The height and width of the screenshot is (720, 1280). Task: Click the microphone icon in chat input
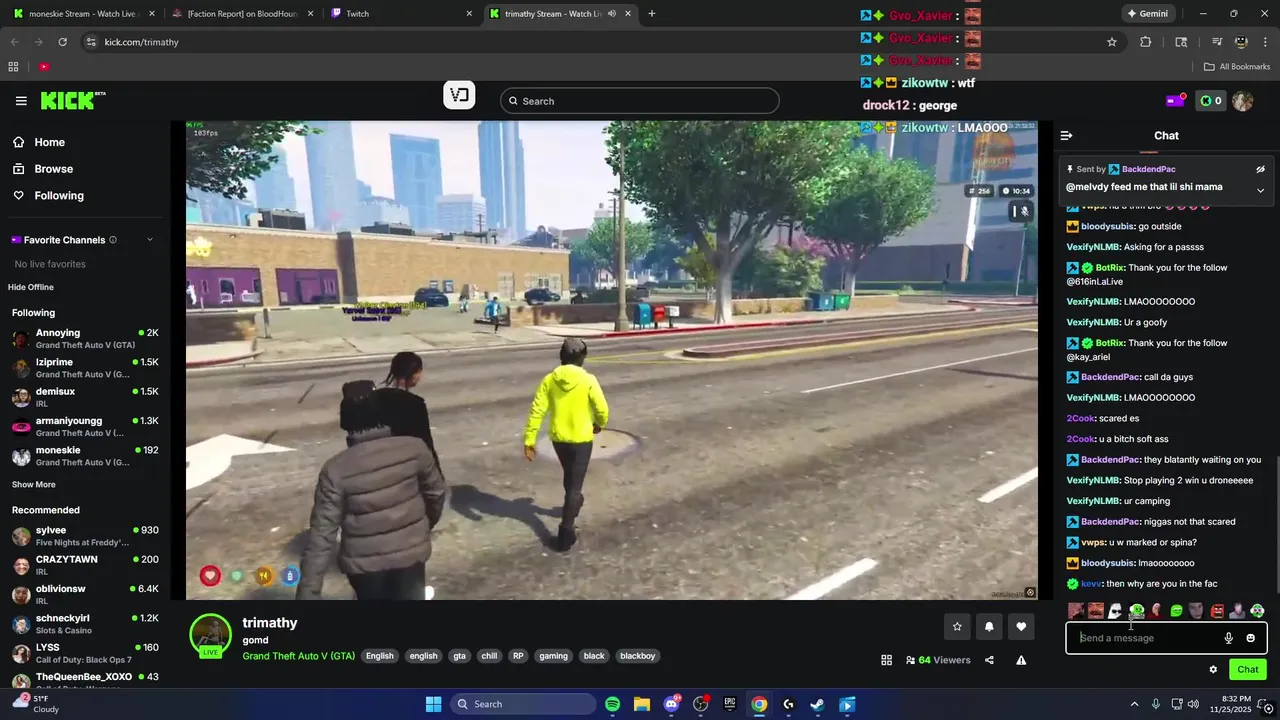(x=1229, y=638)
